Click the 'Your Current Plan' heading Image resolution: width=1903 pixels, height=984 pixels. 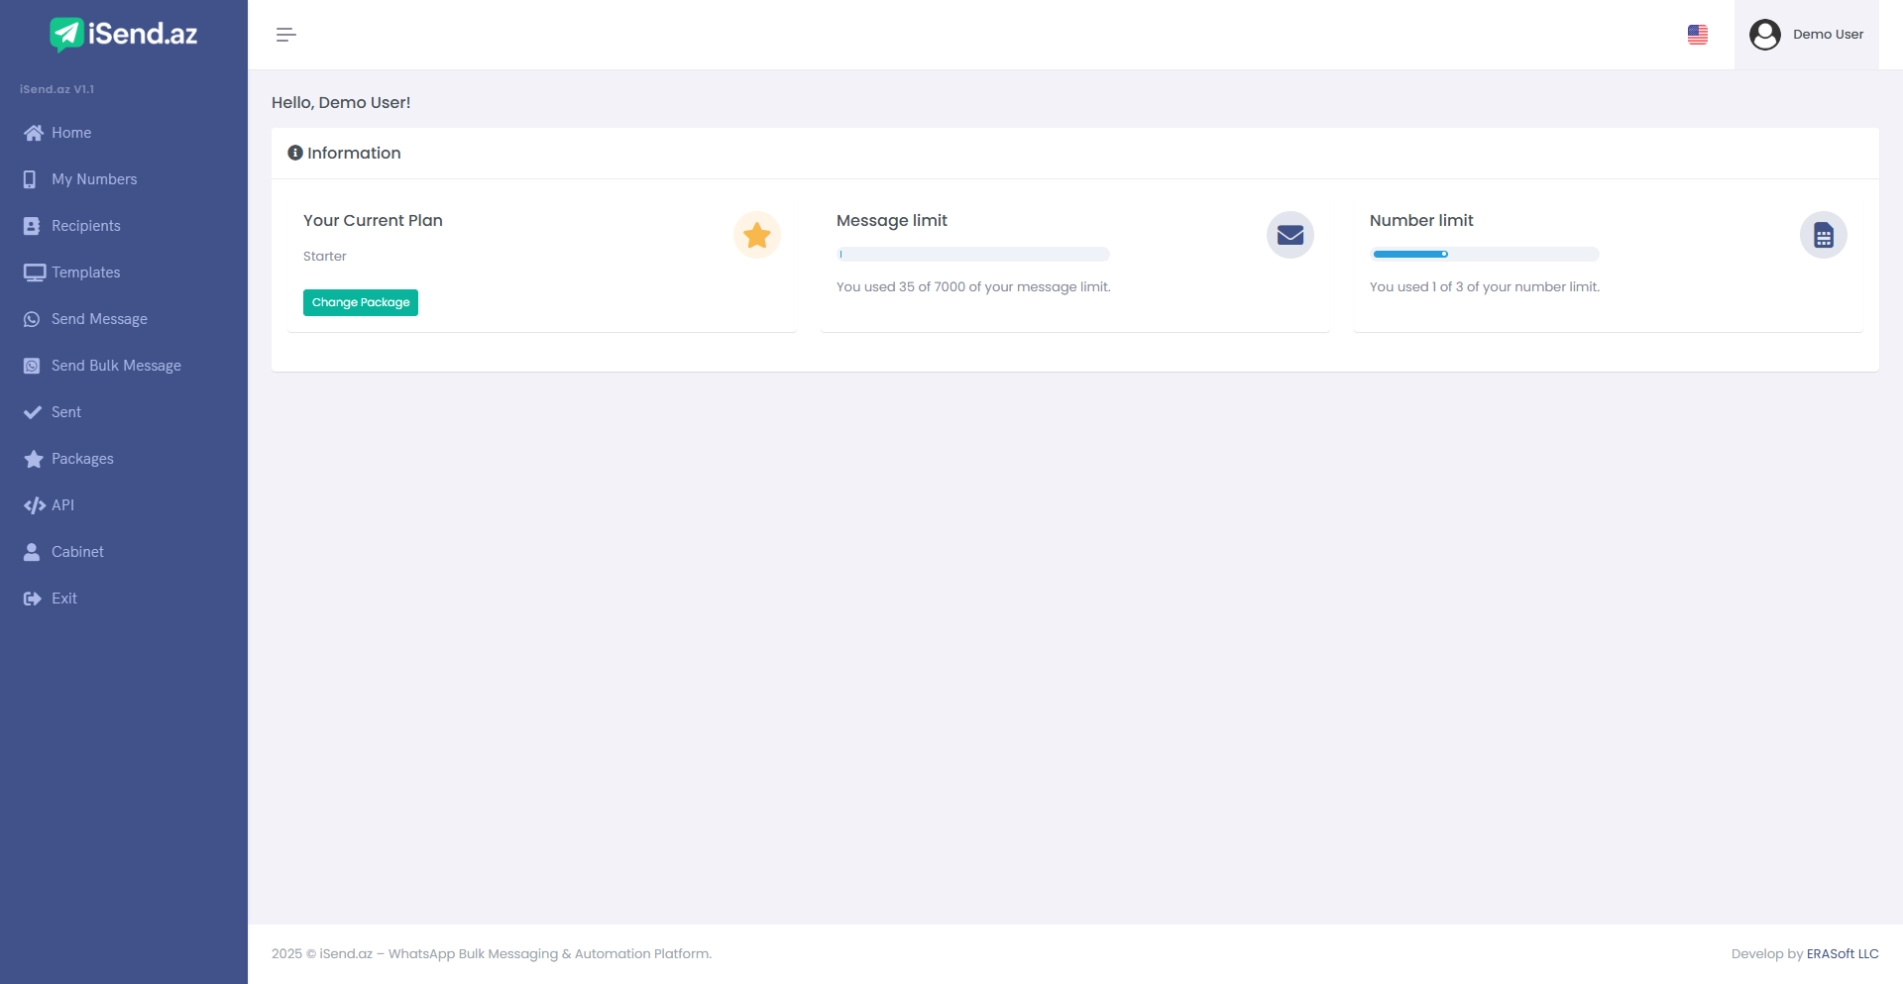click(373, 221)
